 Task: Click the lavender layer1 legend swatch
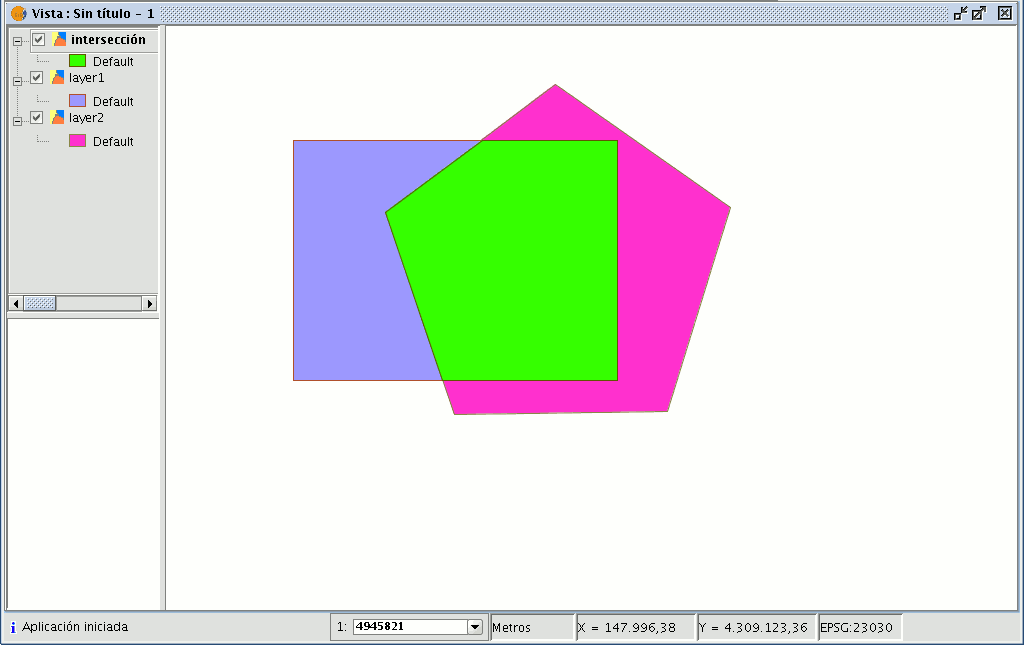click(78, 101)
